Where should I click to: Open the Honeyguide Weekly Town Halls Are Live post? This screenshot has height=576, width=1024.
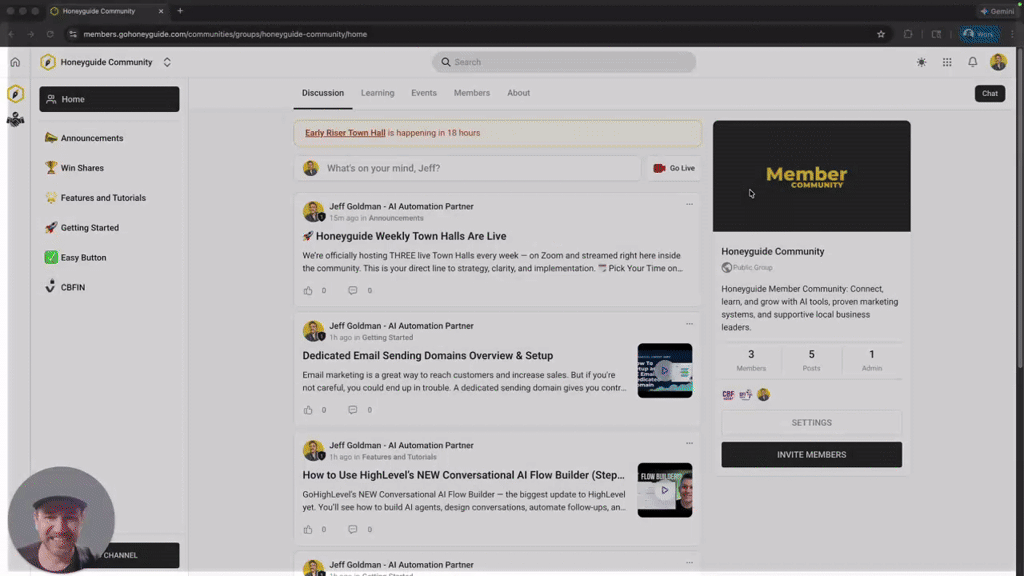404,236
